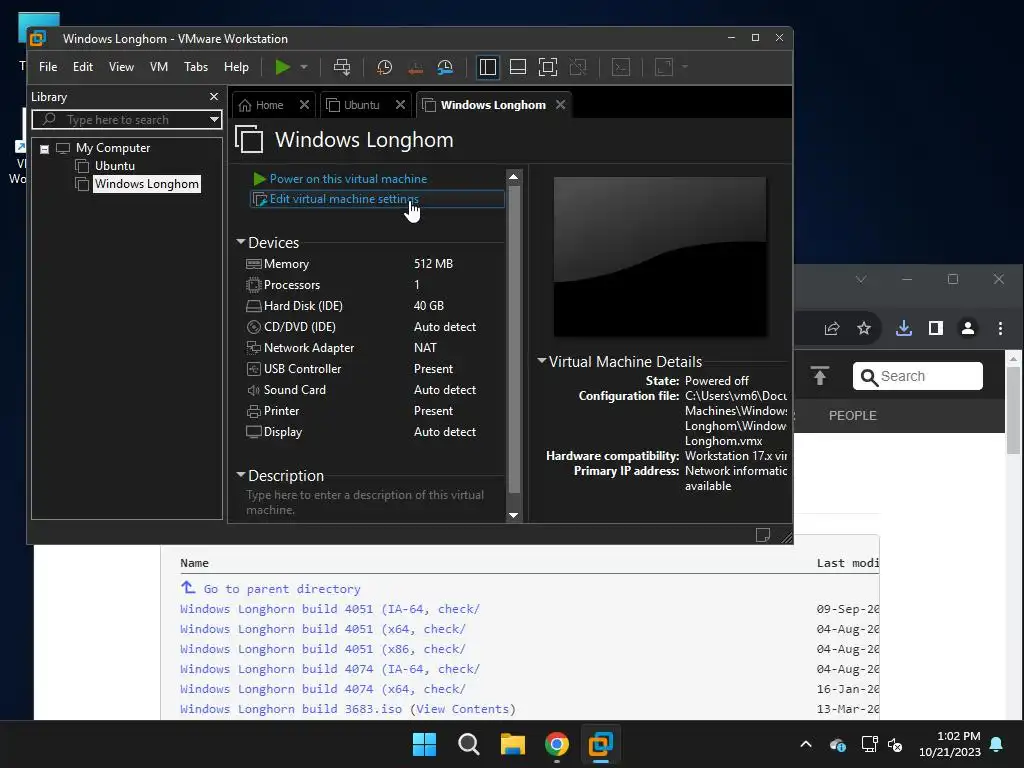Open the Edit menu
The width and height of the screenshot is (1024, 768).
82,67
